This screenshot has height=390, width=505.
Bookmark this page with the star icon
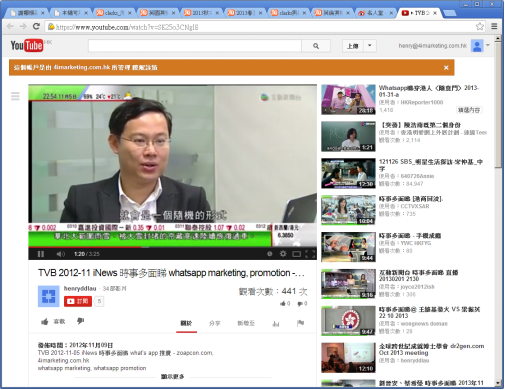click(480, 26)
